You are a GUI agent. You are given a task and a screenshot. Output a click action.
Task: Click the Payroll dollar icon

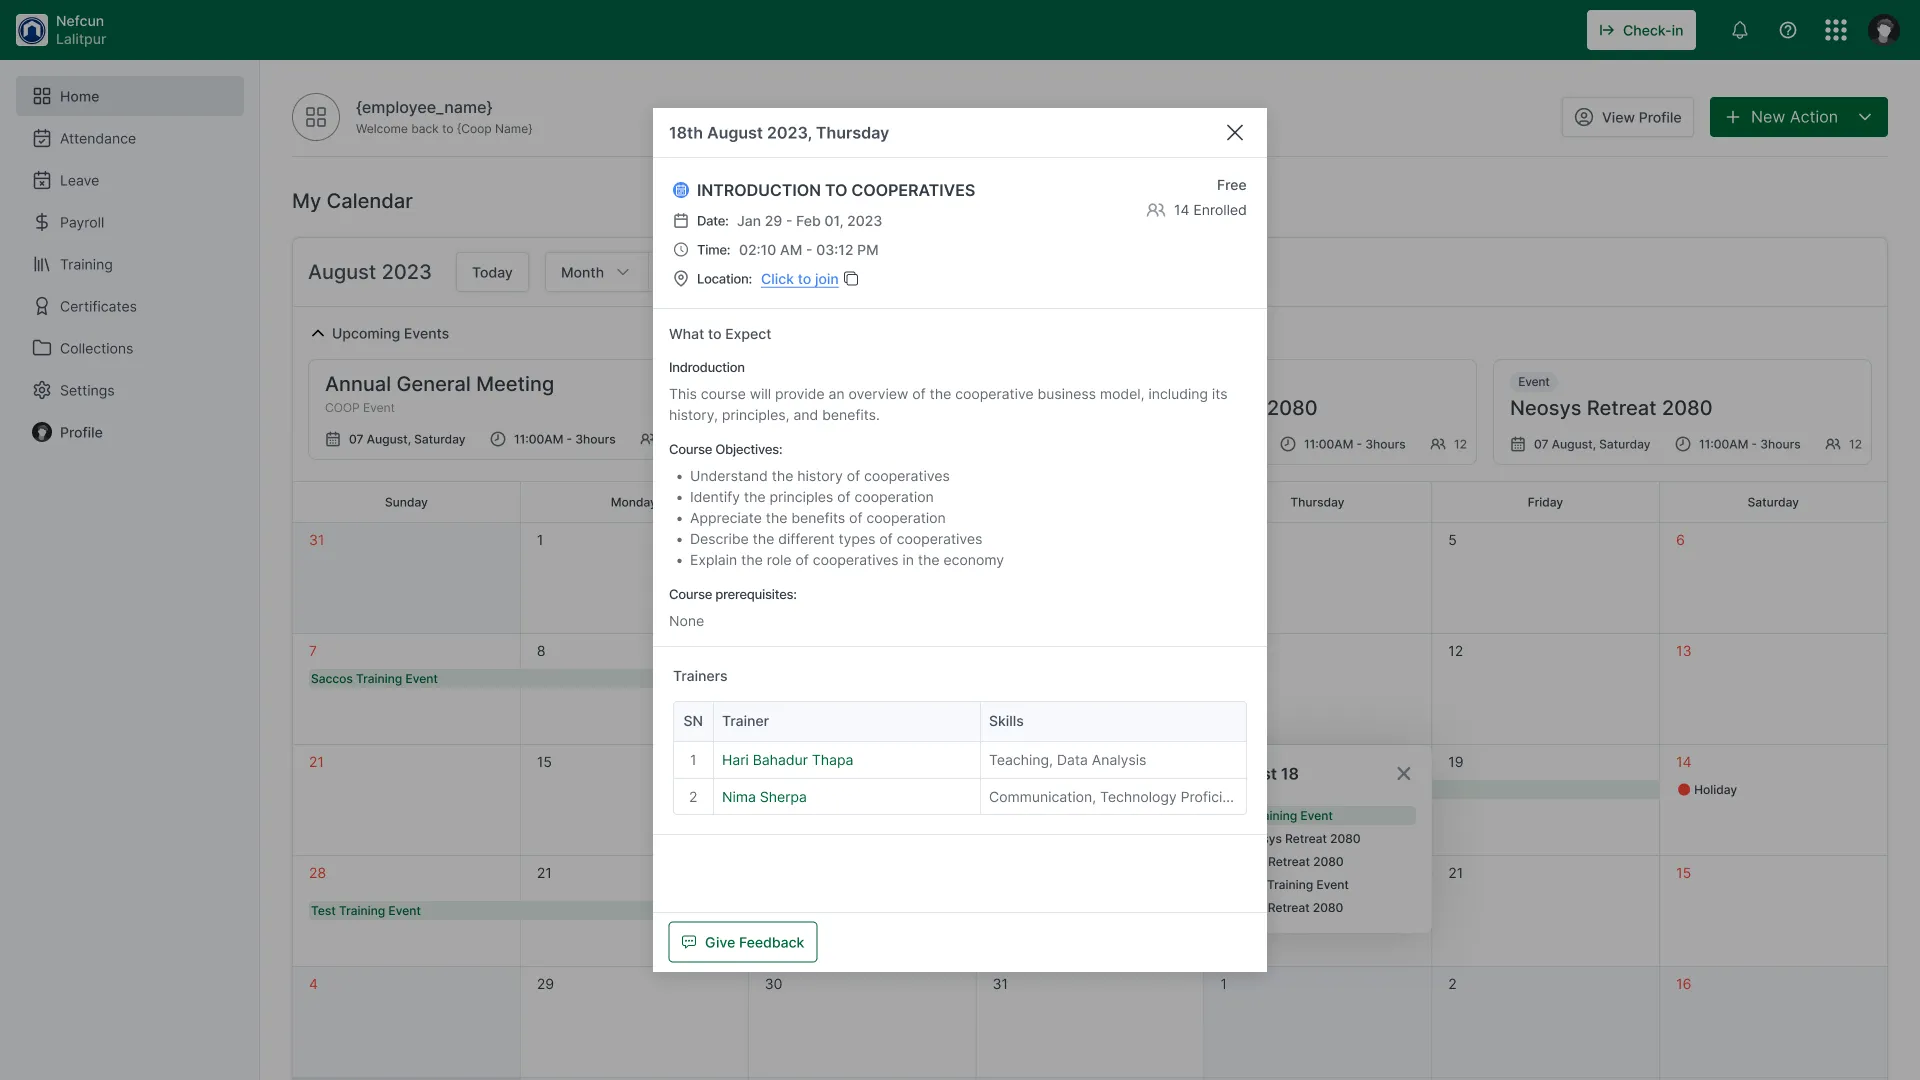[x=42, y=222]
